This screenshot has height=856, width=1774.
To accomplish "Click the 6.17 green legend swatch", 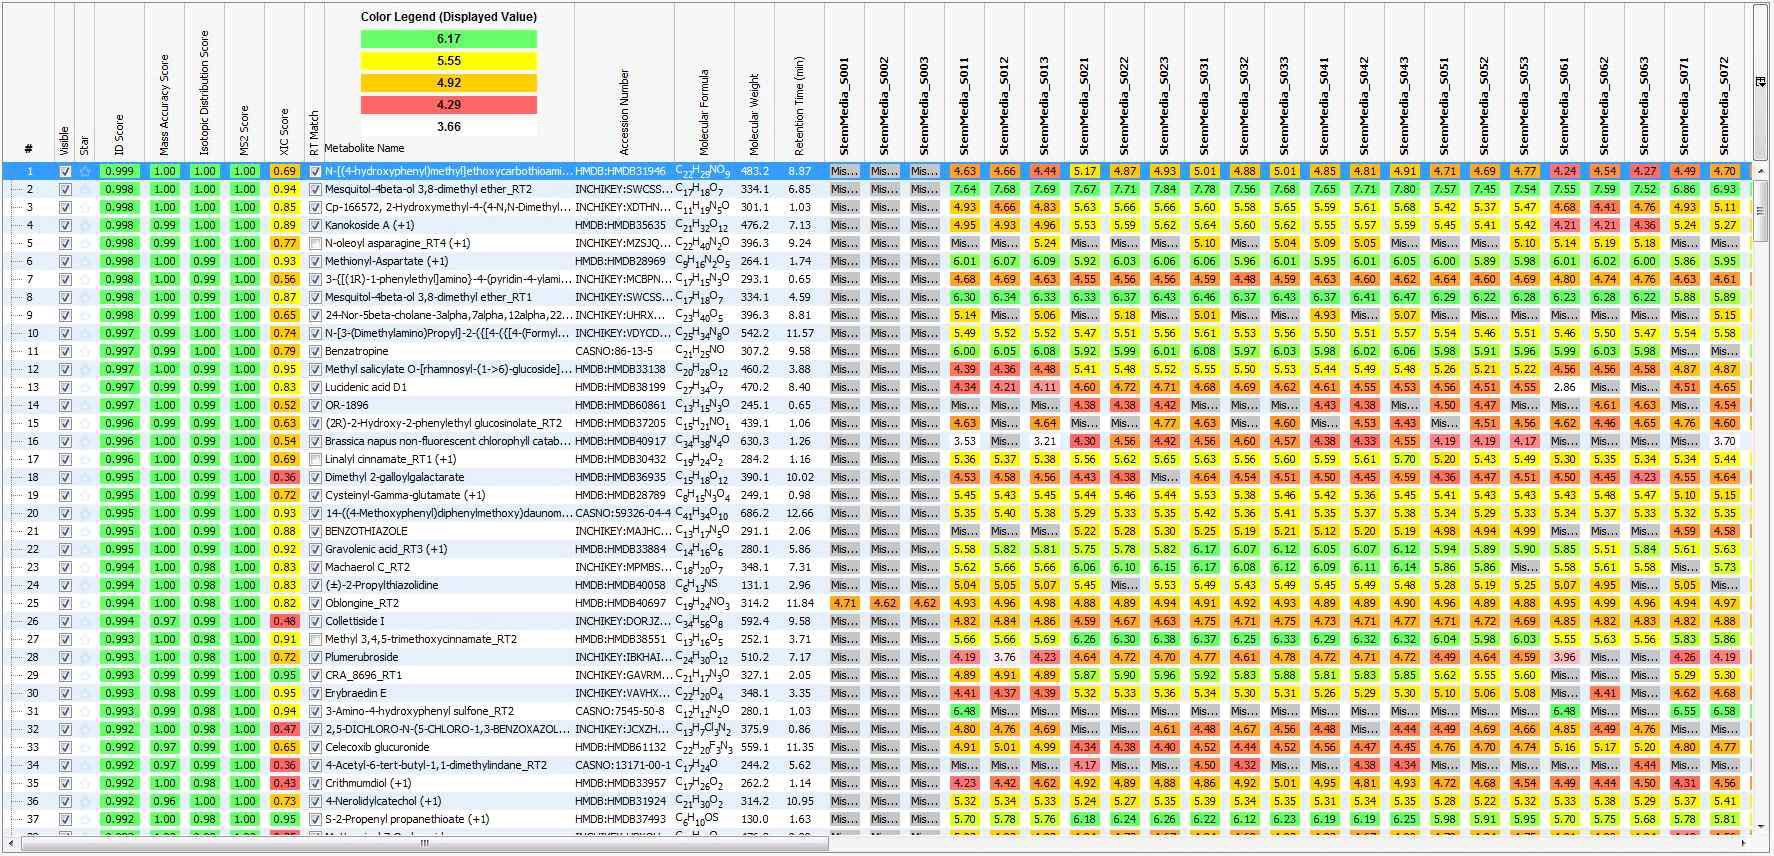I will pyautogui.click(x=449, y=39).
